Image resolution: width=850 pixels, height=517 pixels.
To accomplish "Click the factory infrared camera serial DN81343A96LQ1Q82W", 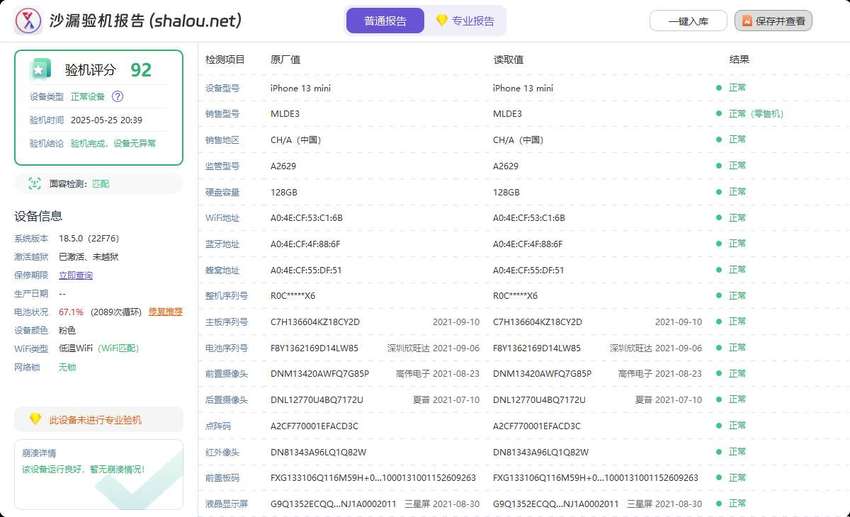I will point(318,452).
